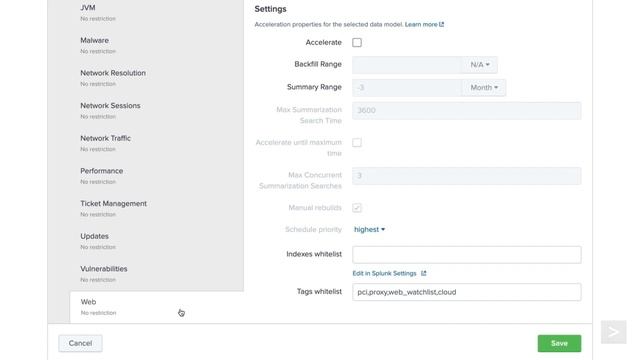Viewport: 640px width, 360px height.
Task: Click external-link icon beside Learn more
Action: pos(441,24)
